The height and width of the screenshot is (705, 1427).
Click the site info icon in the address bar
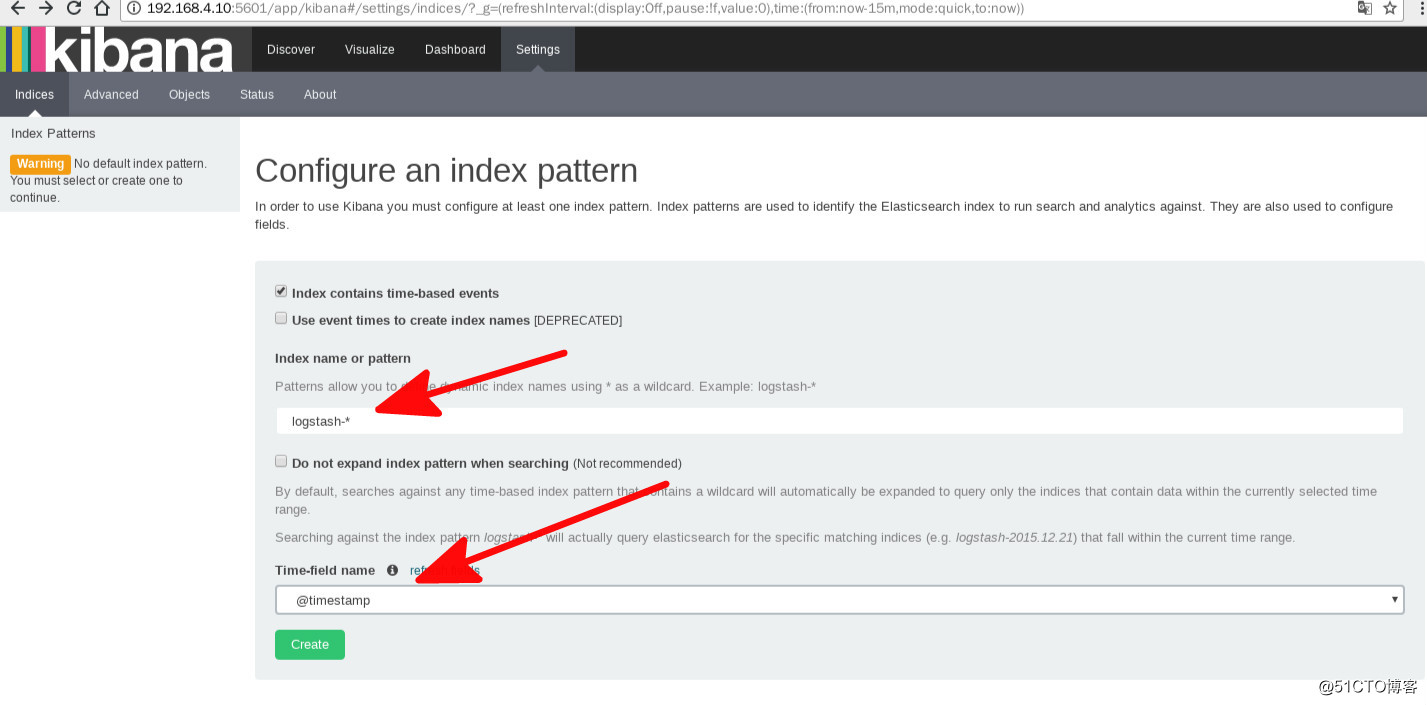click(x=134, y=8)
